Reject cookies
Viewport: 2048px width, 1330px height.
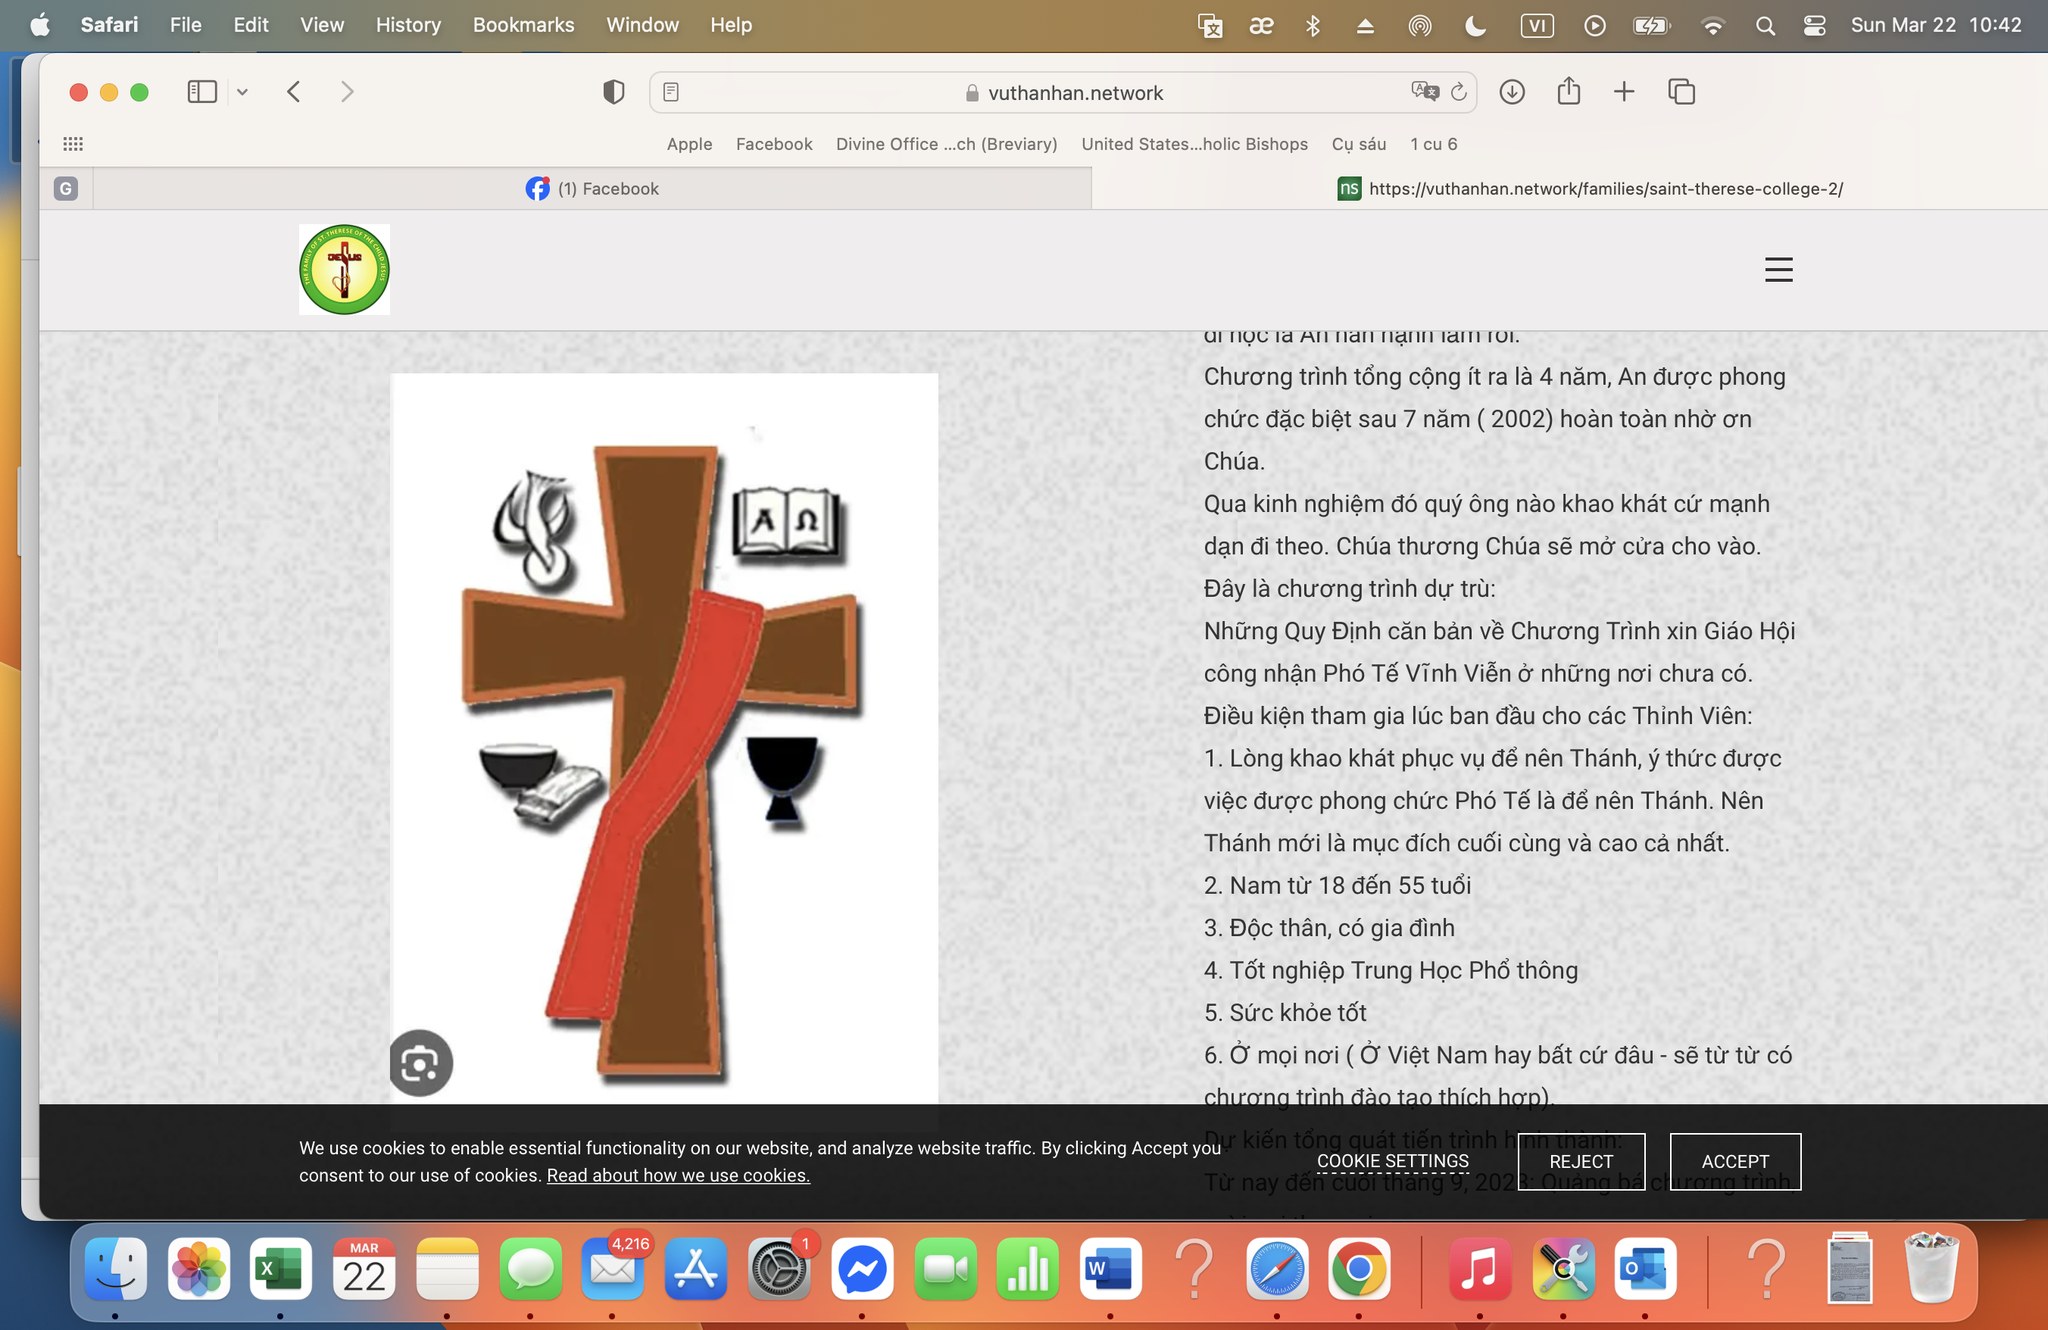(1581, 1161)
